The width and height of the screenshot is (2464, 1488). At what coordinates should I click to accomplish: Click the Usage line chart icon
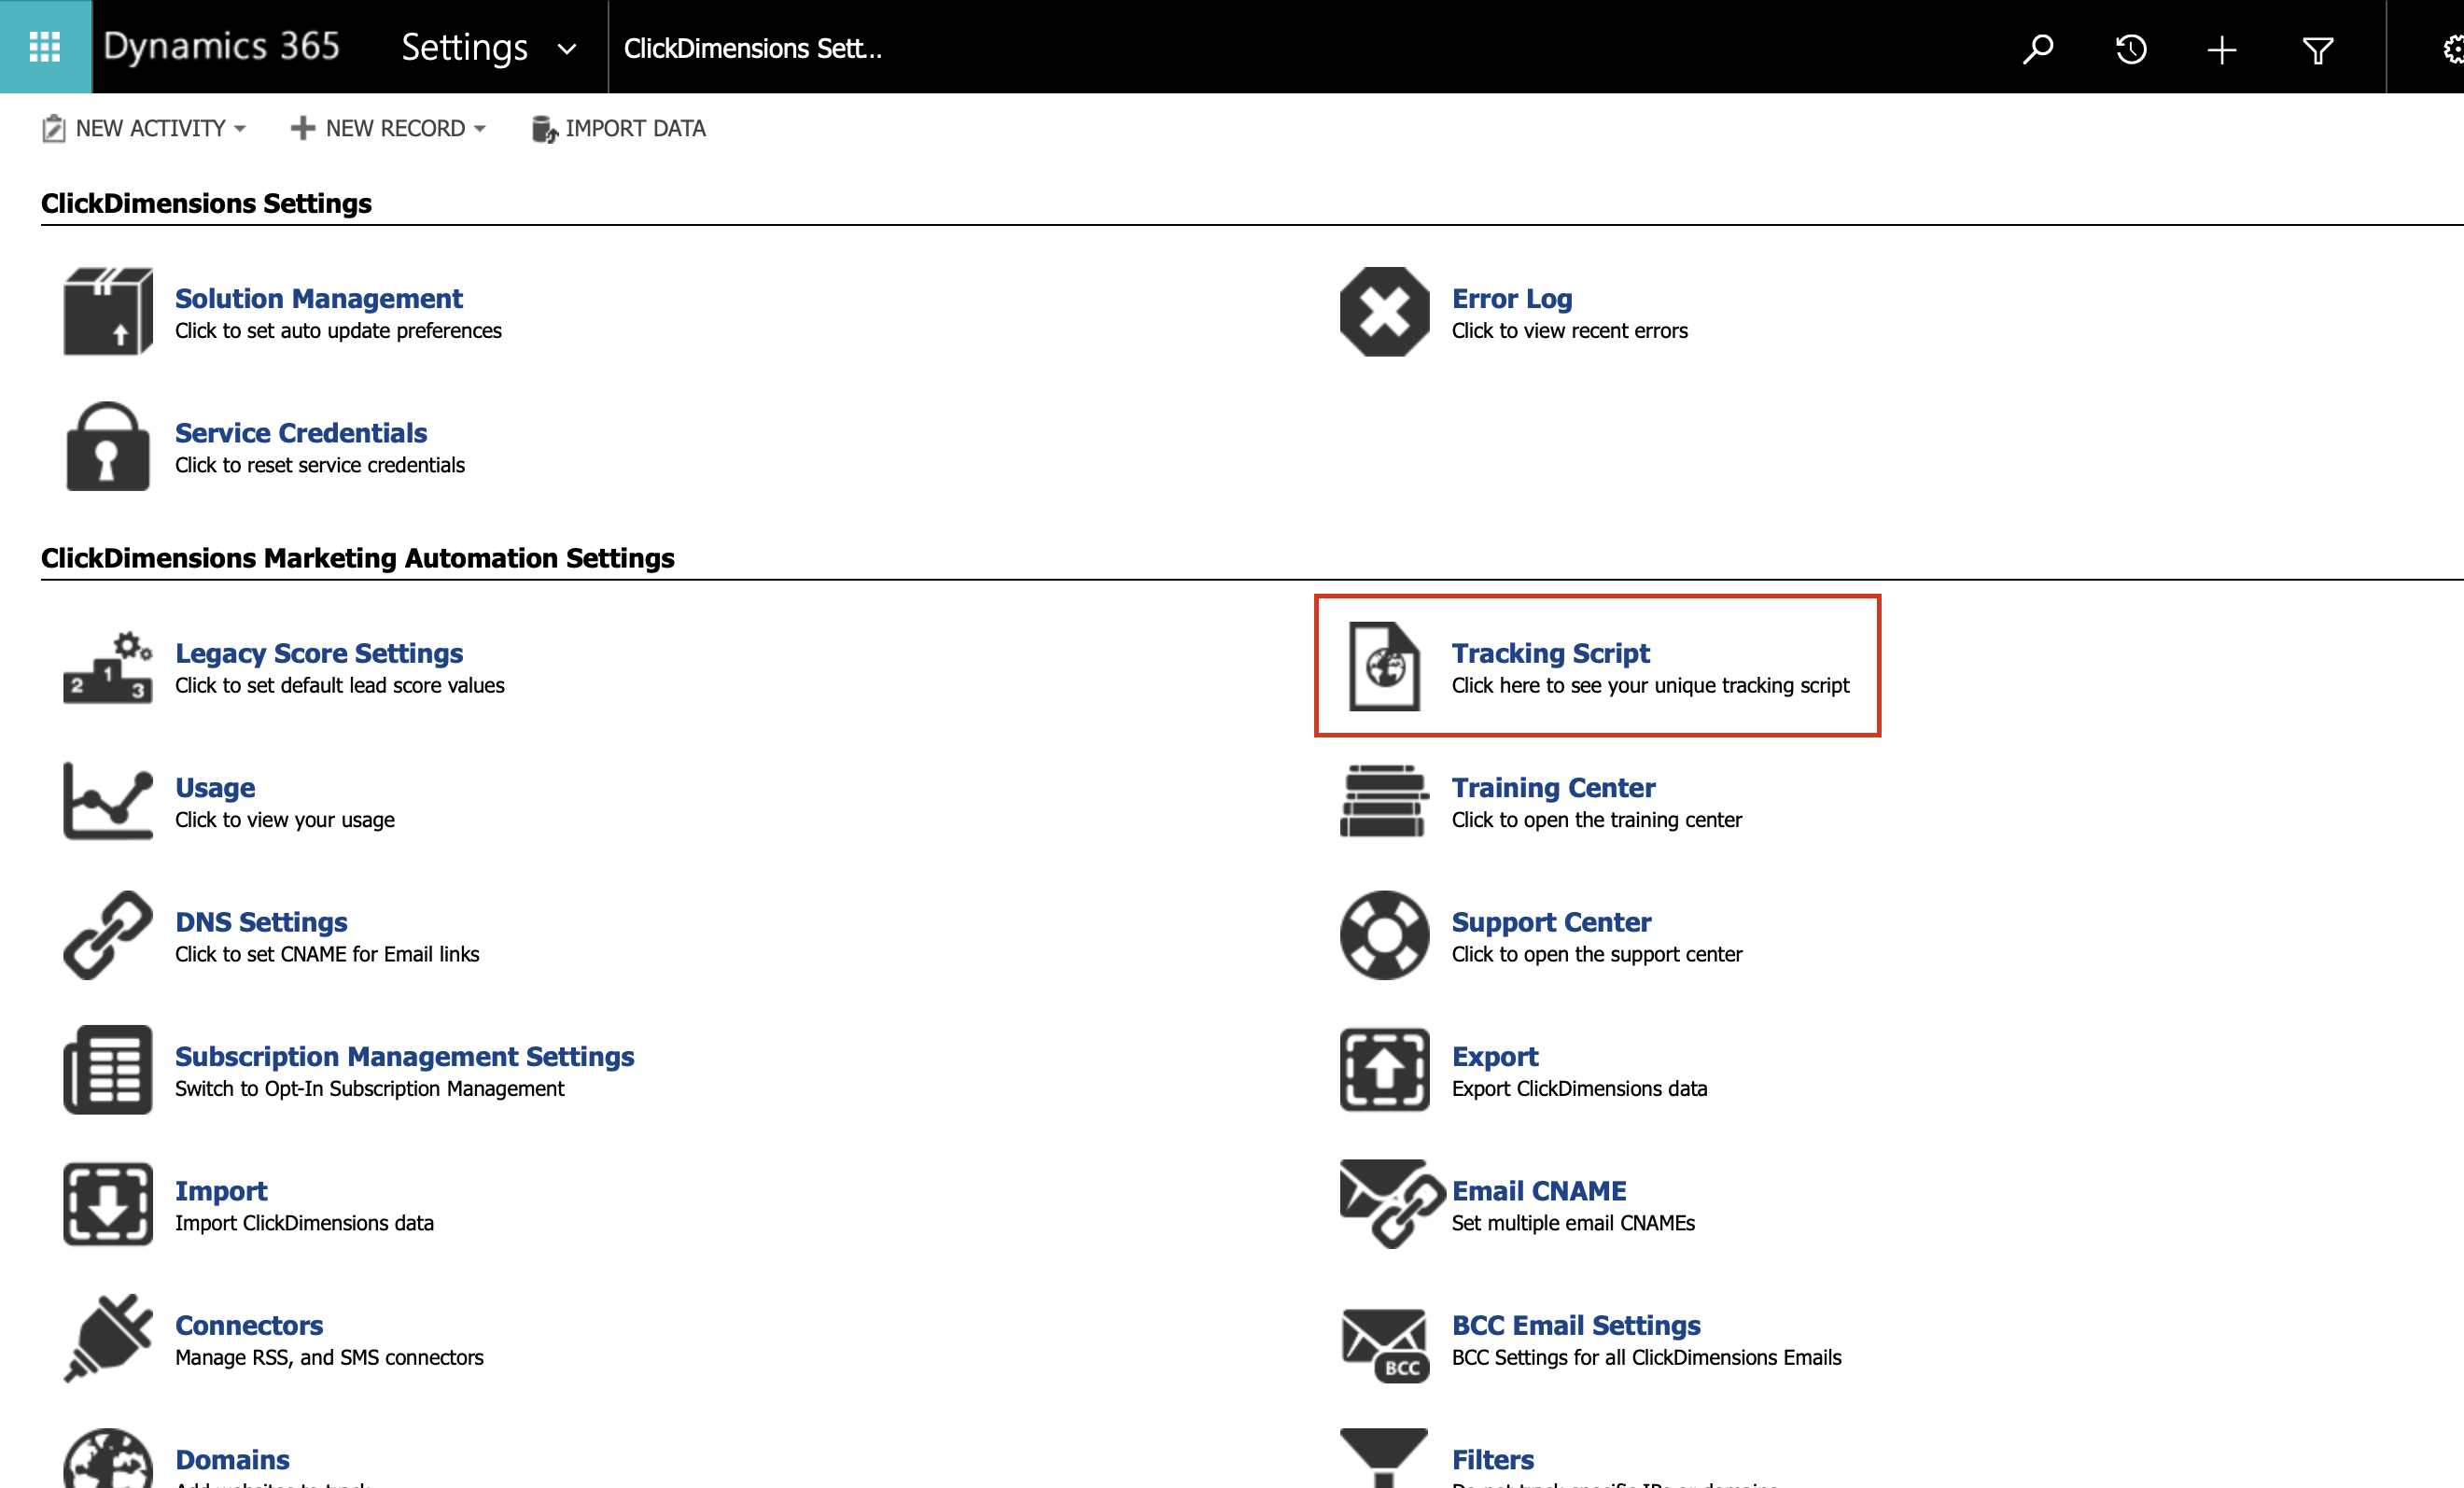coord(108,802)
